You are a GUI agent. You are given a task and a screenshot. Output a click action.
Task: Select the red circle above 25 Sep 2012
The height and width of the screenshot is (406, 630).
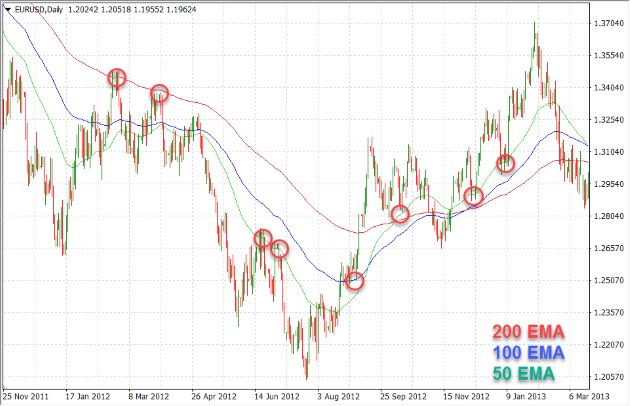400,213
